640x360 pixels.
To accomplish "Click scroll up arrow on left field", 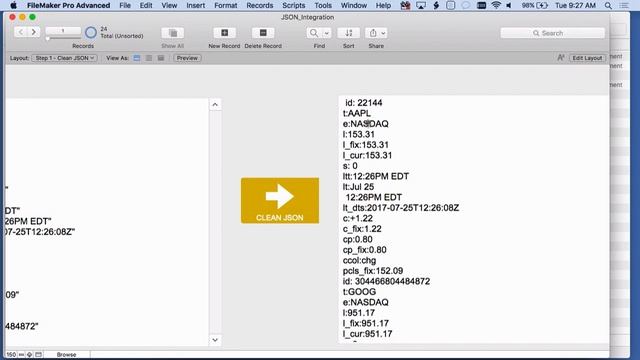I will (x=215, y=105).
